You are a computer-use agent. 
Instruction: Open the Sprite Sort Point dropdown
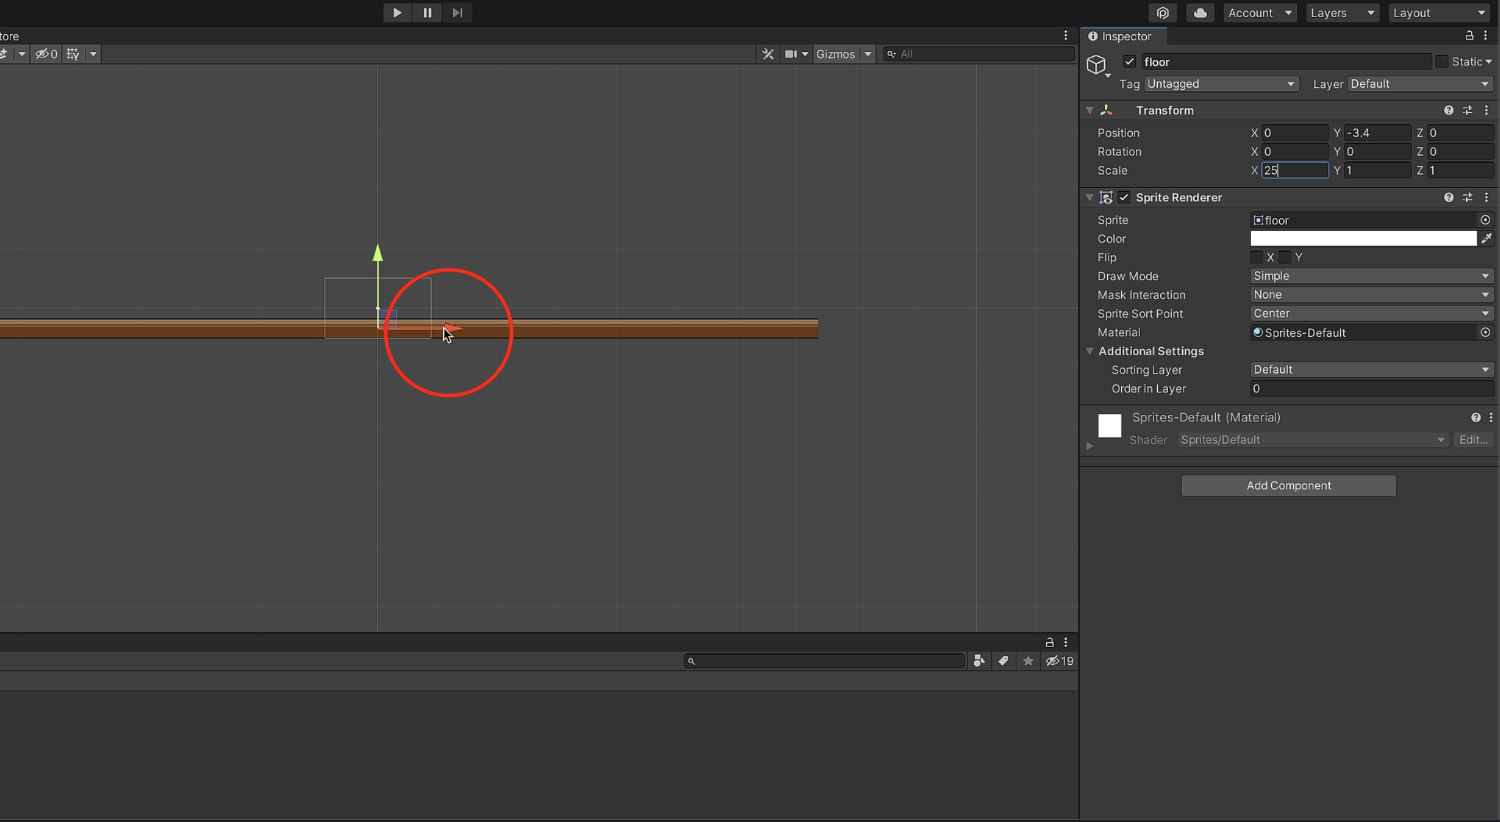(1372, 314)
